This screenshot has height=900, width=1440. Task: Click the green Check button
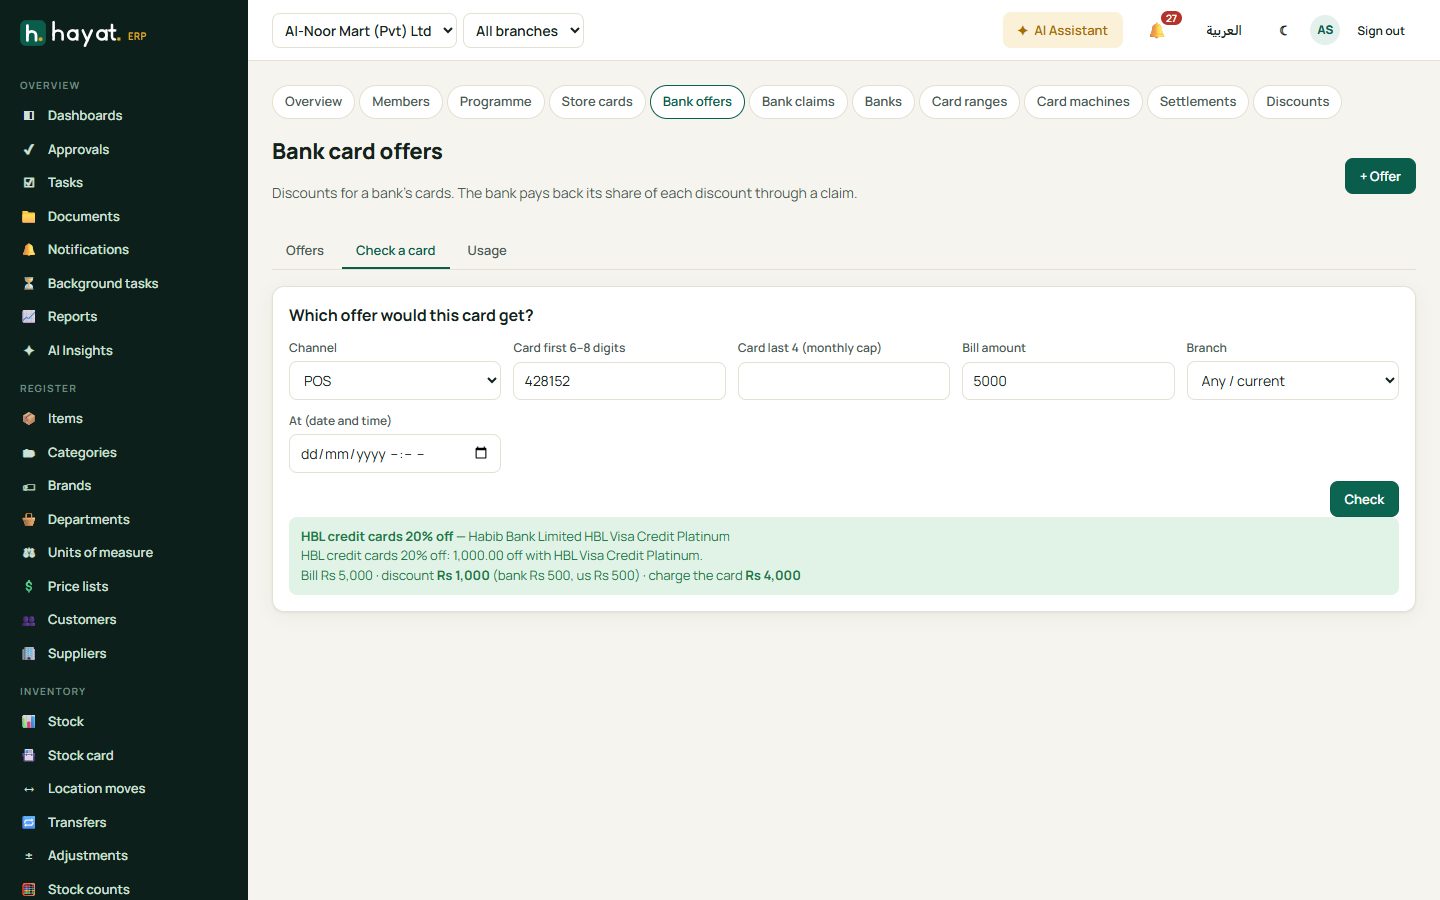pos(1364,499)
